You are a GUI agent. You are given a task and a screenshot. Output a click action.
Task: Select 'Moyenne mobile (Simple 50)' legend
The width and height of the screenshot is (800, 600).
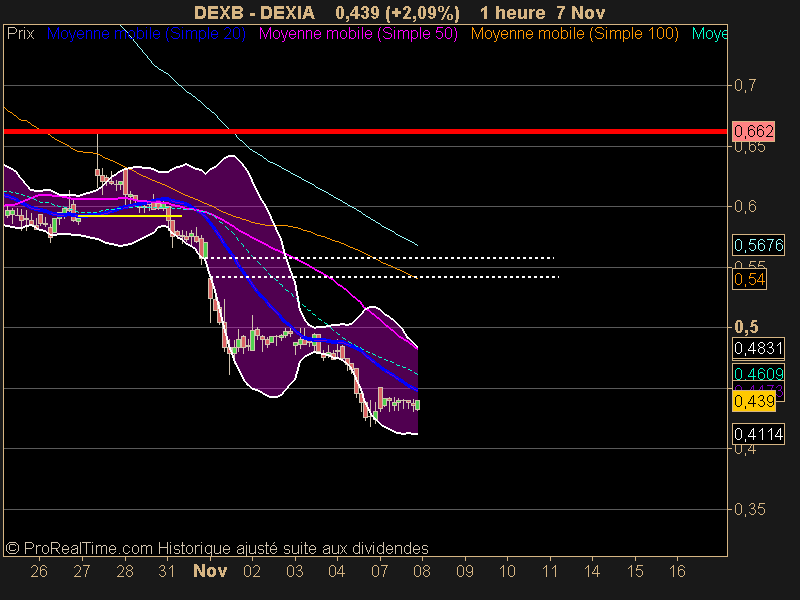click(358, 34)
